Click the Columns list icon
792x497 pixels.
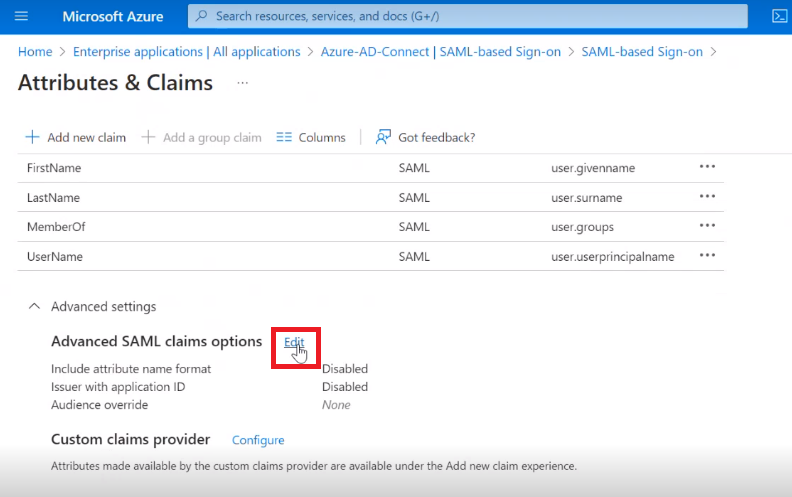click(284, 137)
